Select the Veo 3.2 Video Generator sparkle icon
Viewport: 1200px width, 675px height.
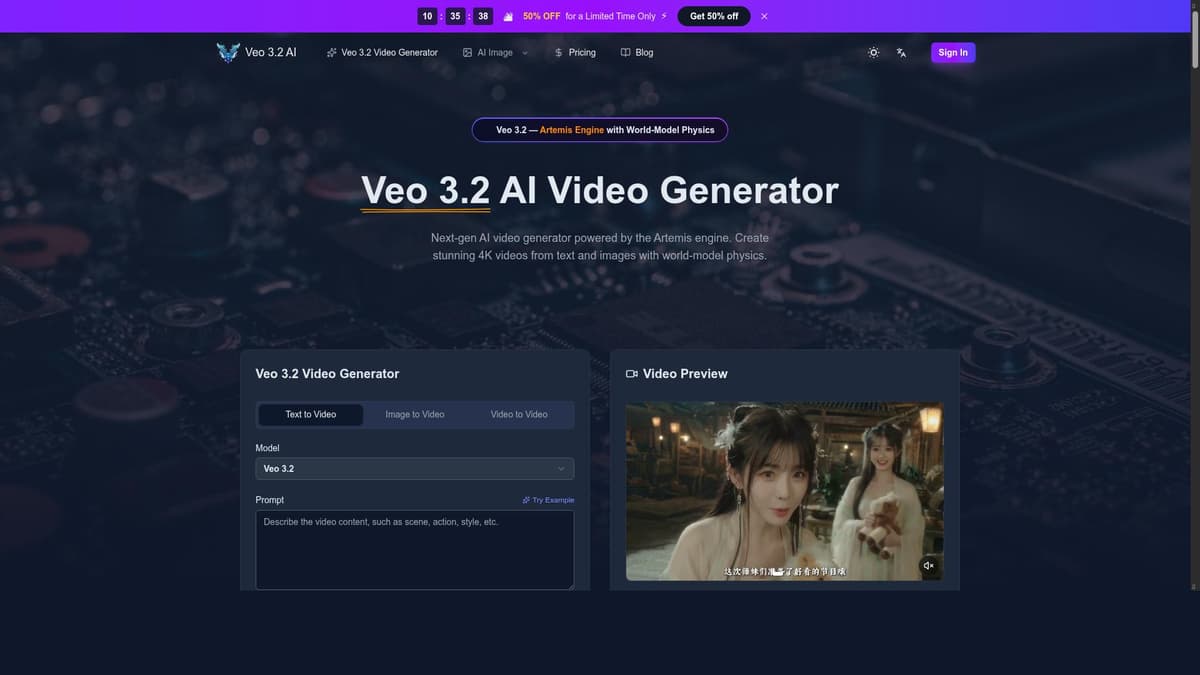(x=330, y=51)
